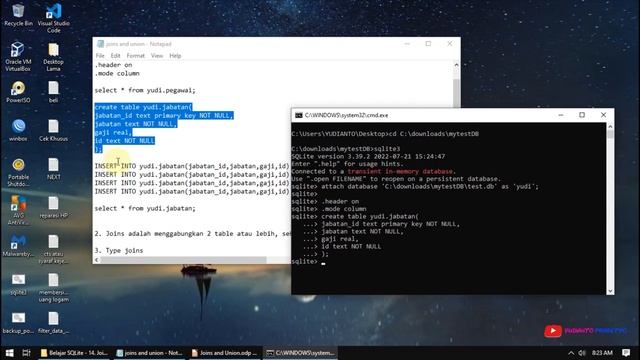The image size is (640, 360).
Task: Switch to joins and union Notepad taskbar item
Action: point(149,353)
